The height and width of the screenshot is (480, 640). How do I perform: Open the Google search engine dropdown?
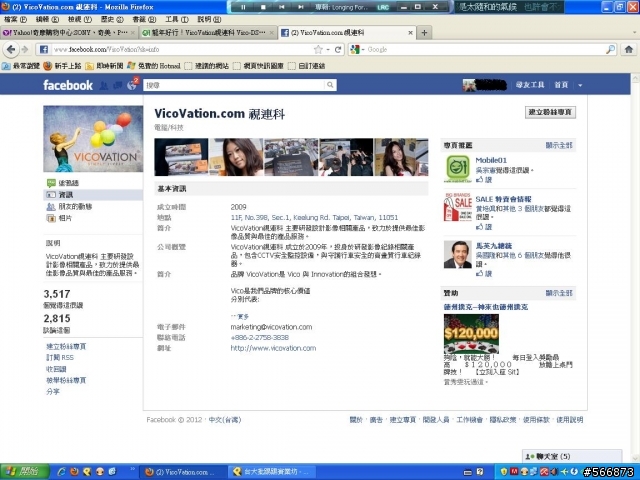pyautogui.click(x=357, y=49)
